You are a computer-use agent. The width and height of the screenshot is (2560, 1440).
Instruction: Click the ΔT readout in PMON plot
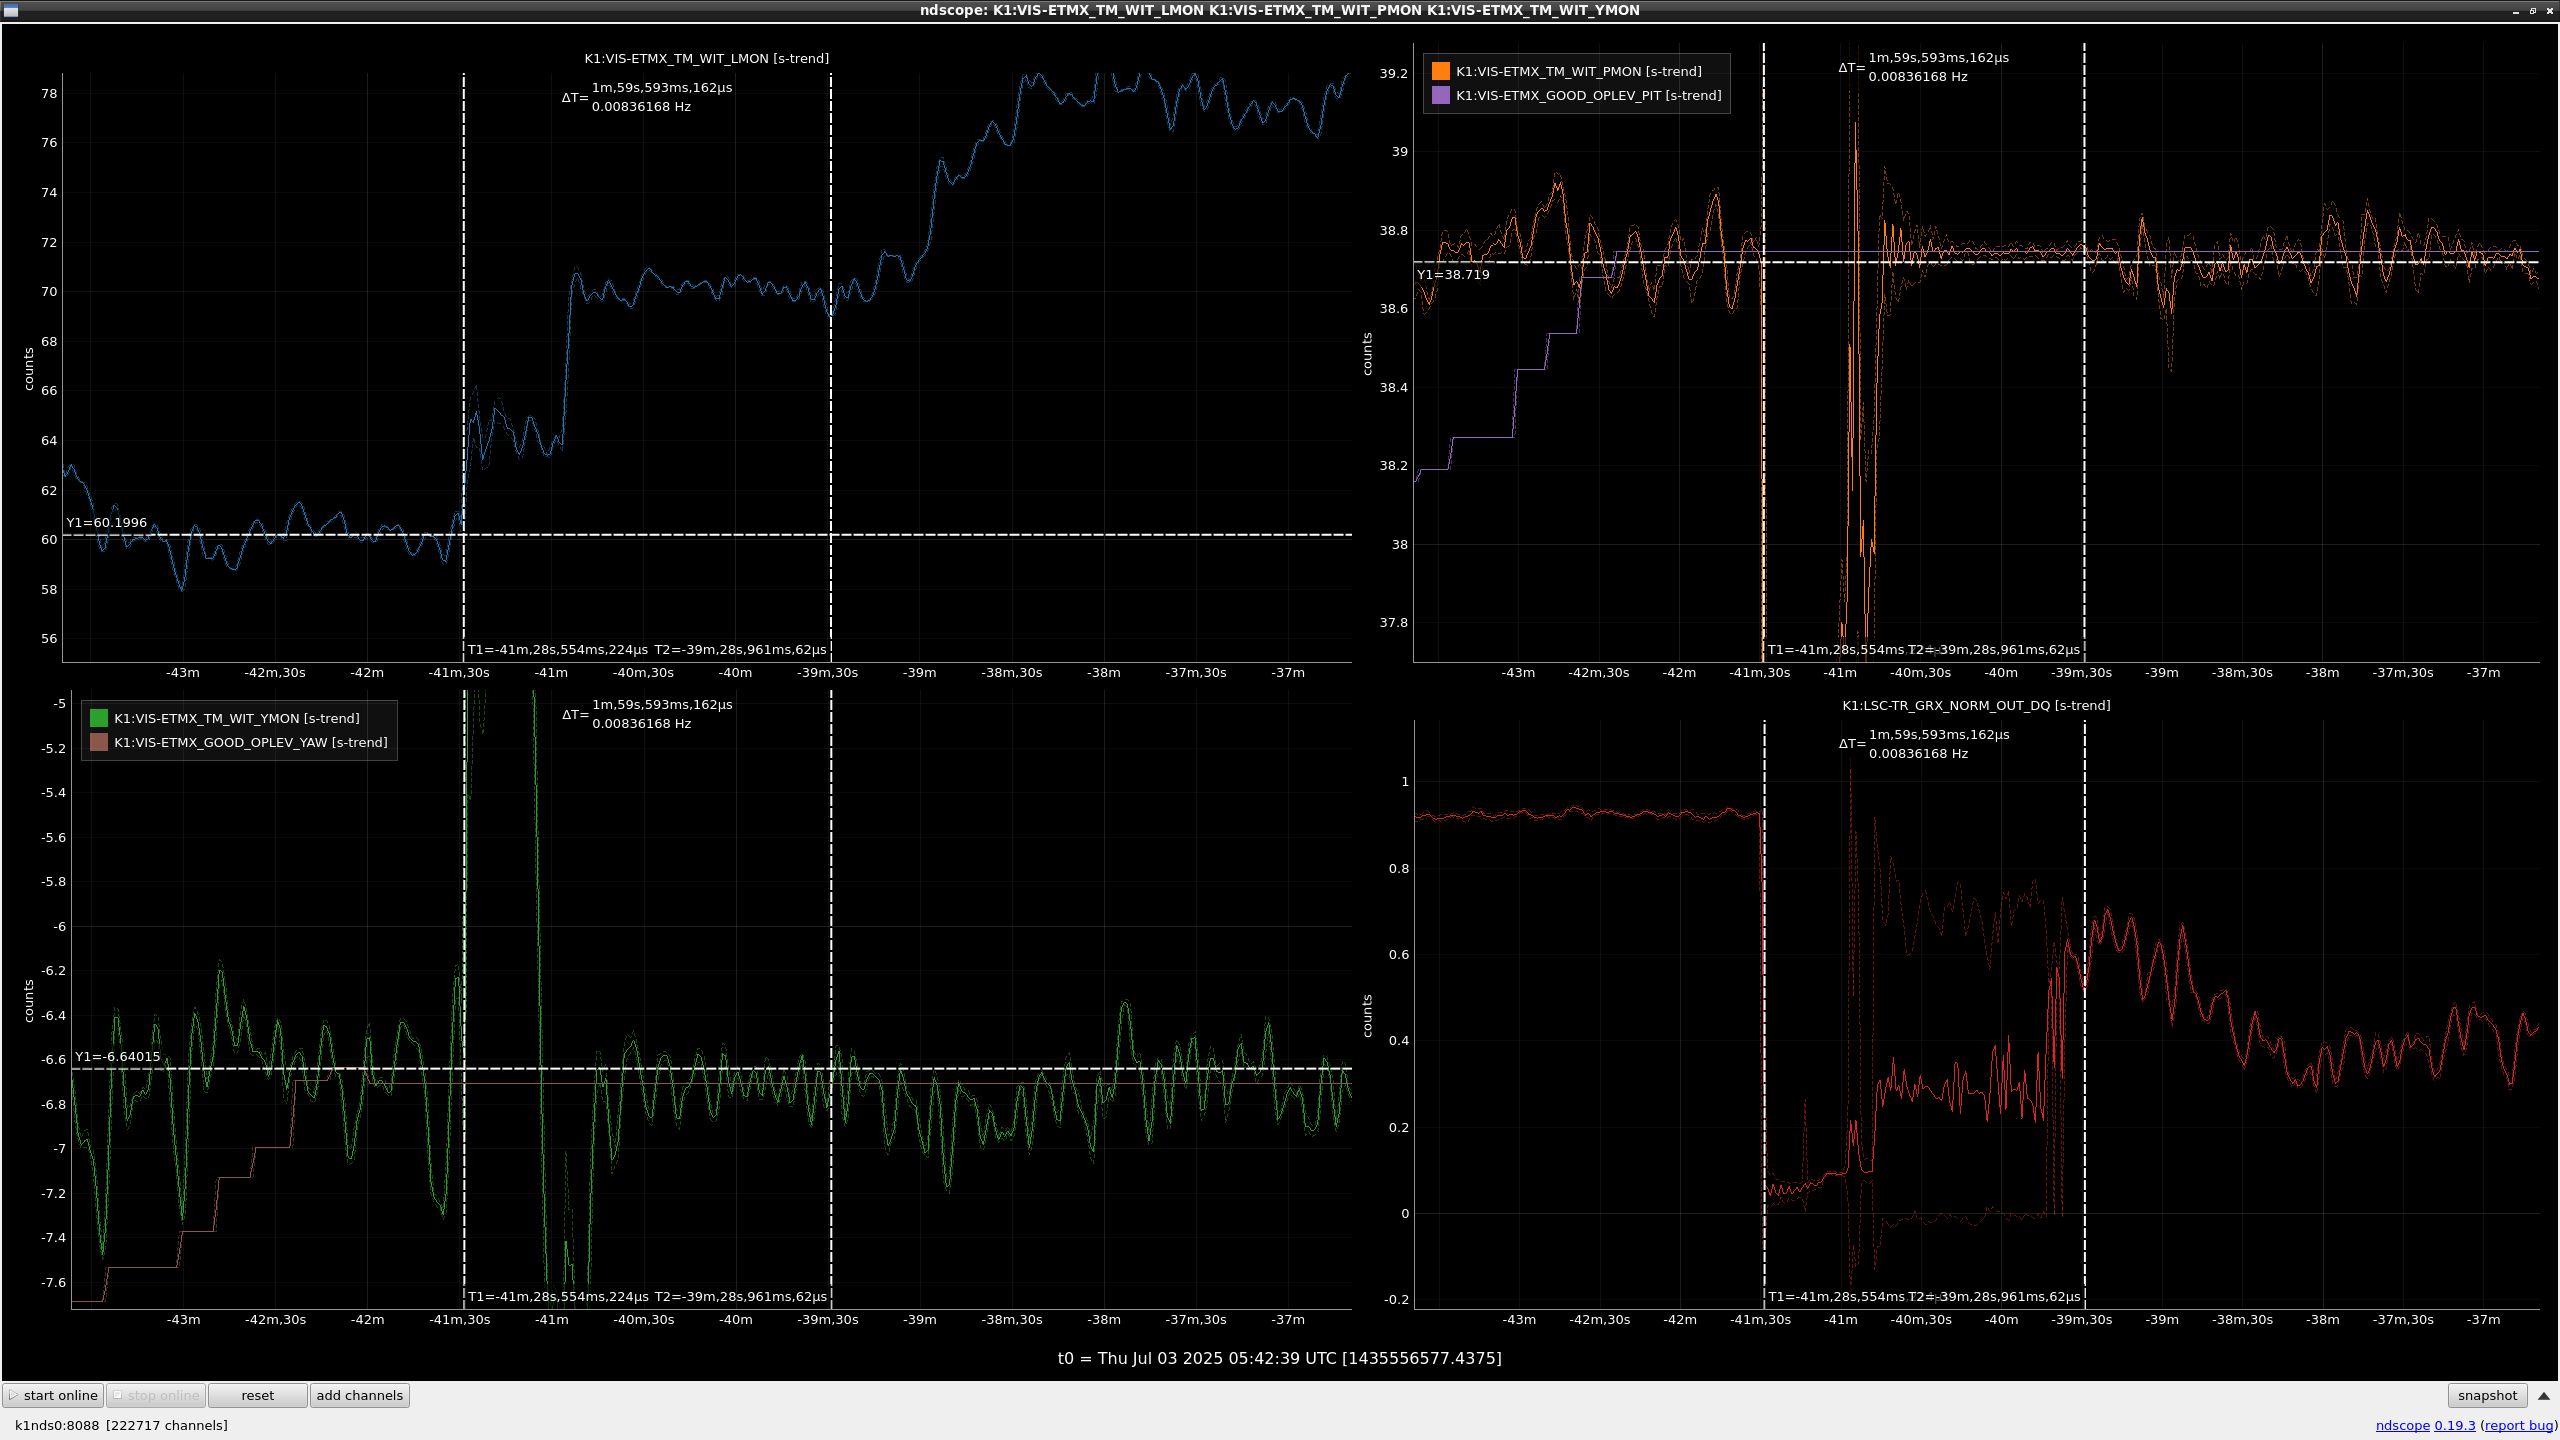(1924, 67)
